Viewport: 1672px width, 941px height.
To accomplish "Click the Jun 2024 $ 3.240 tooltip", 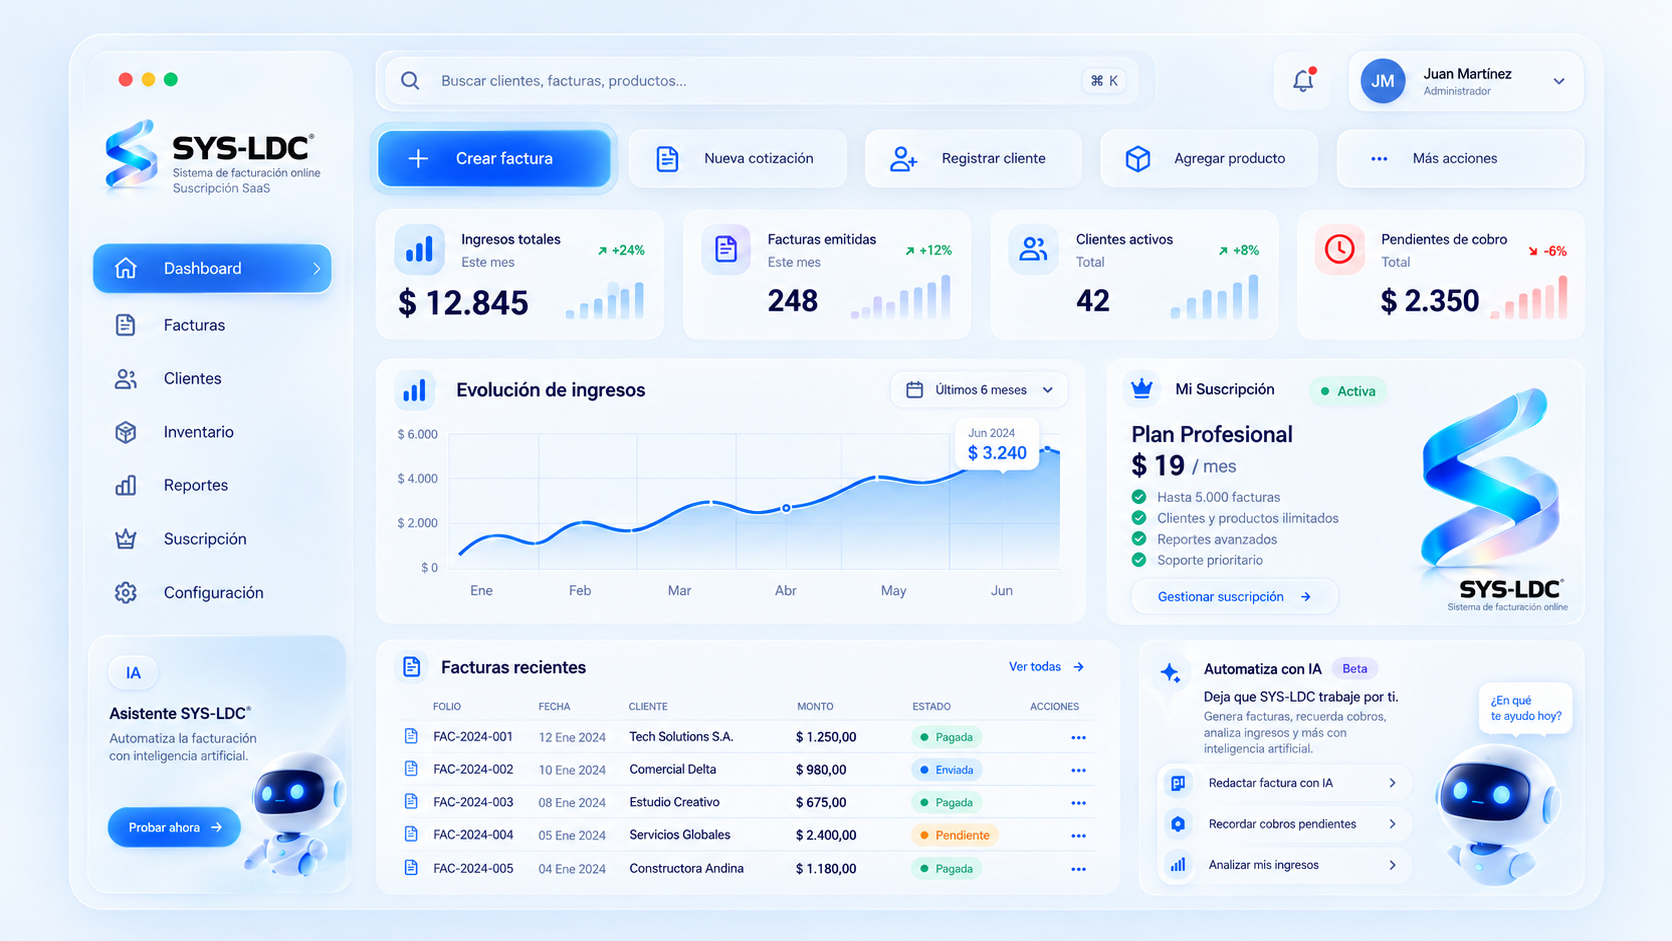I will pos(997,445).
